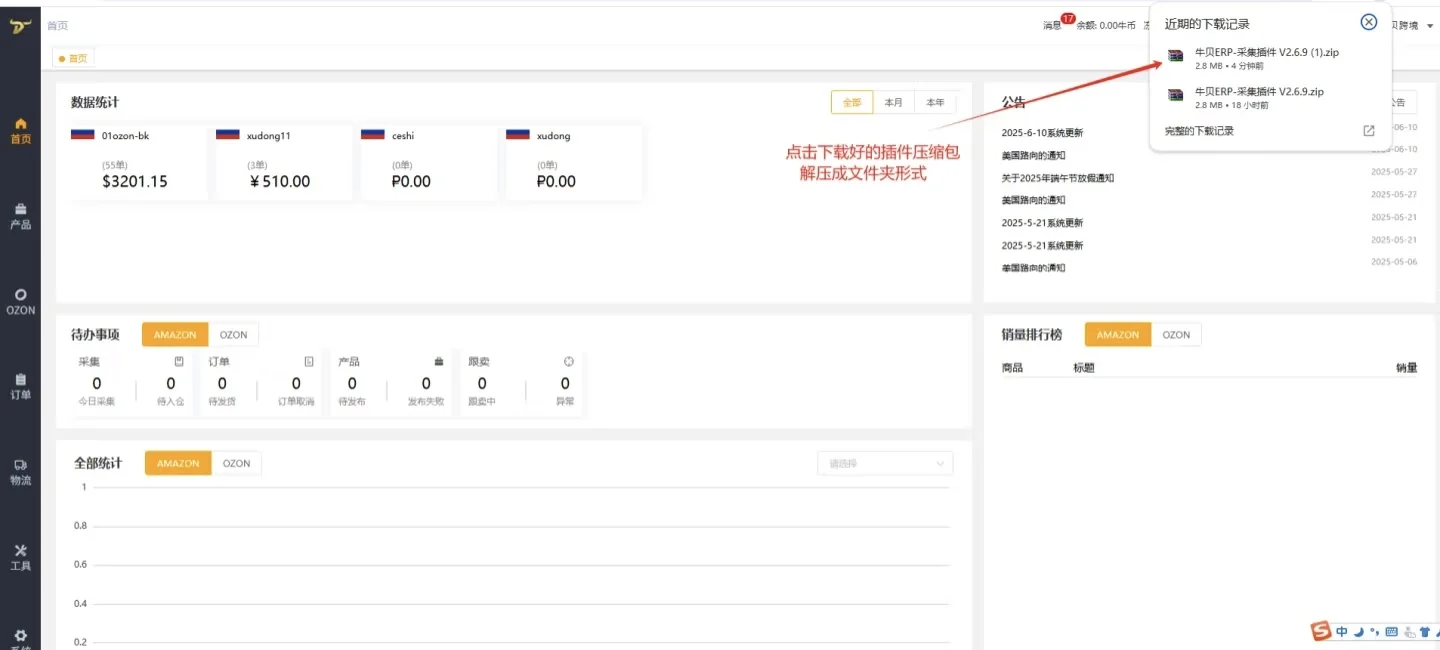Open 完整的下载记录 link
Image resolution: width=1440 pixels, height=650 pixels.
coord(1199,131)
